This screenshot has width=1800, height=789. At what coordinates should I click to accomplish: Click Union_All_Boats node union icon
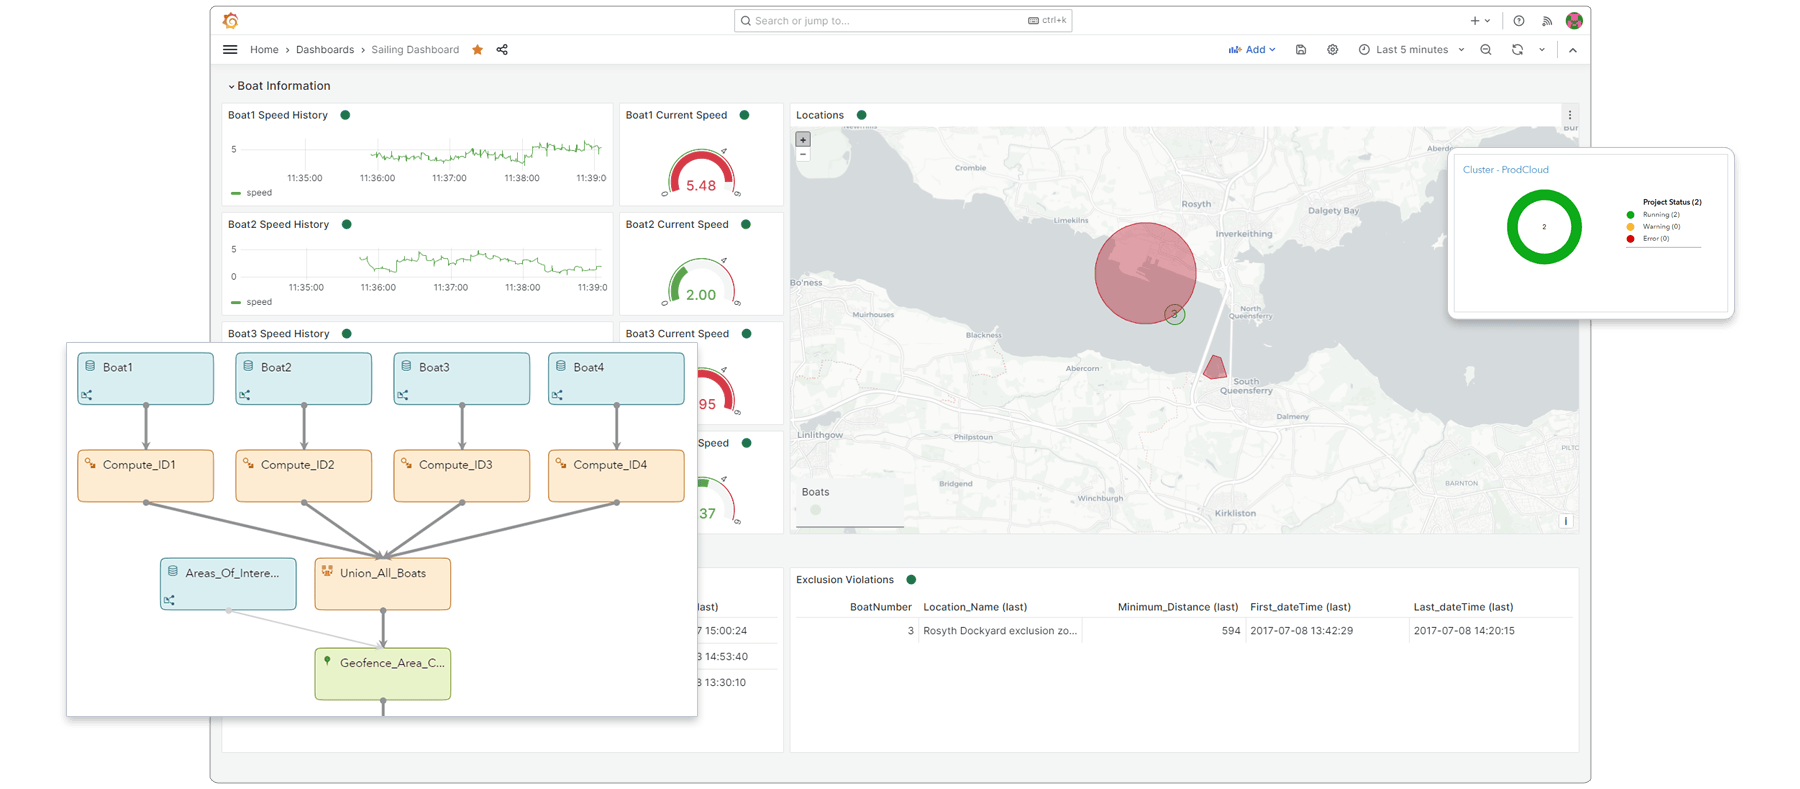(327, 571)
